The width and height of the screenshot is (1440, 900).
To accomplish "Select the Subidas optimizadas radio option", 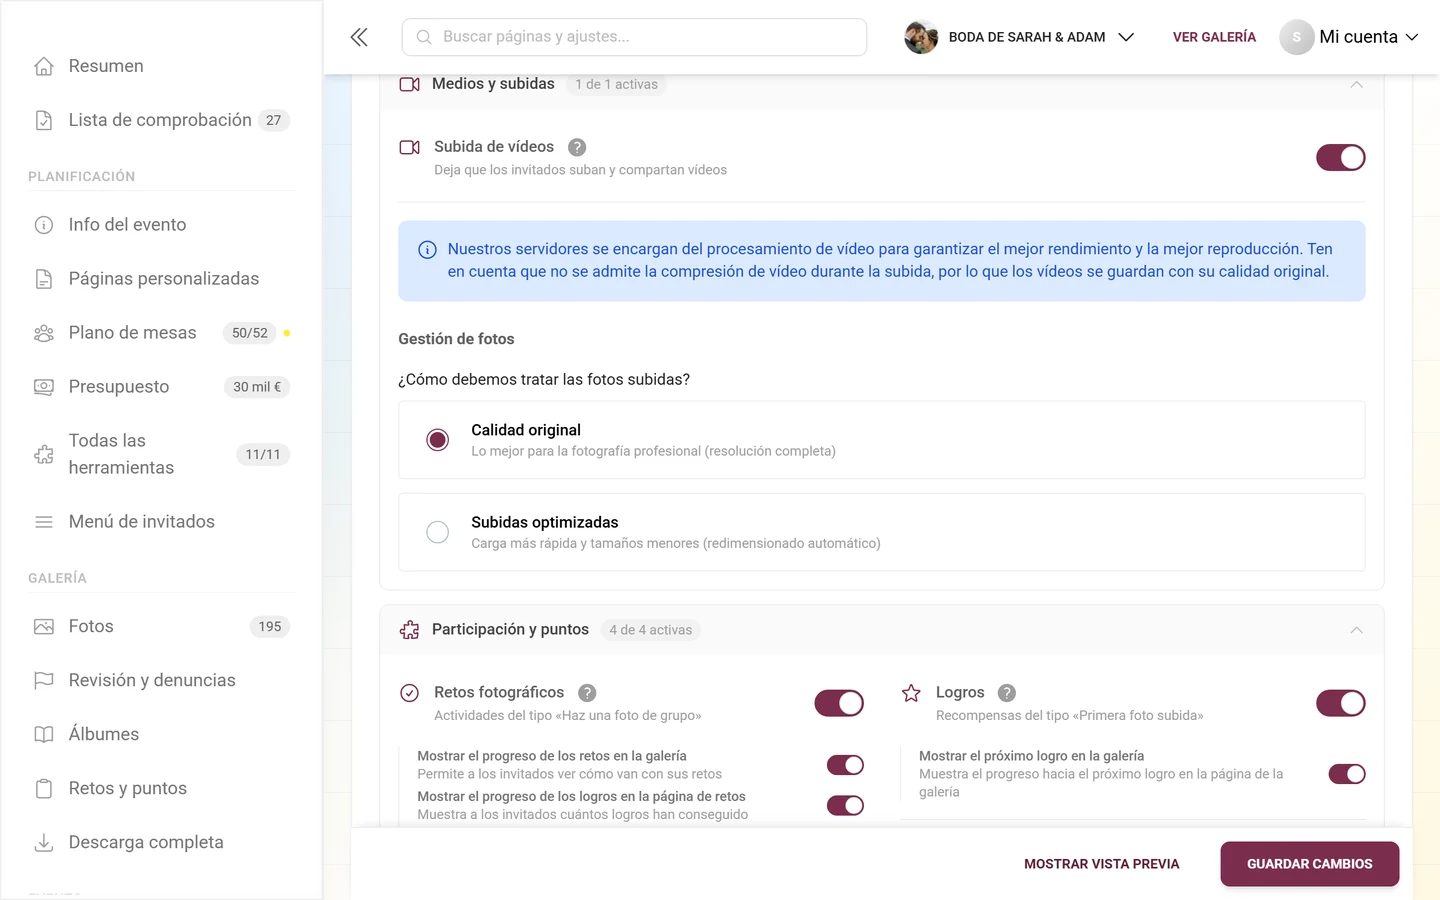I will pyautogui.click(x=438, y=532).
